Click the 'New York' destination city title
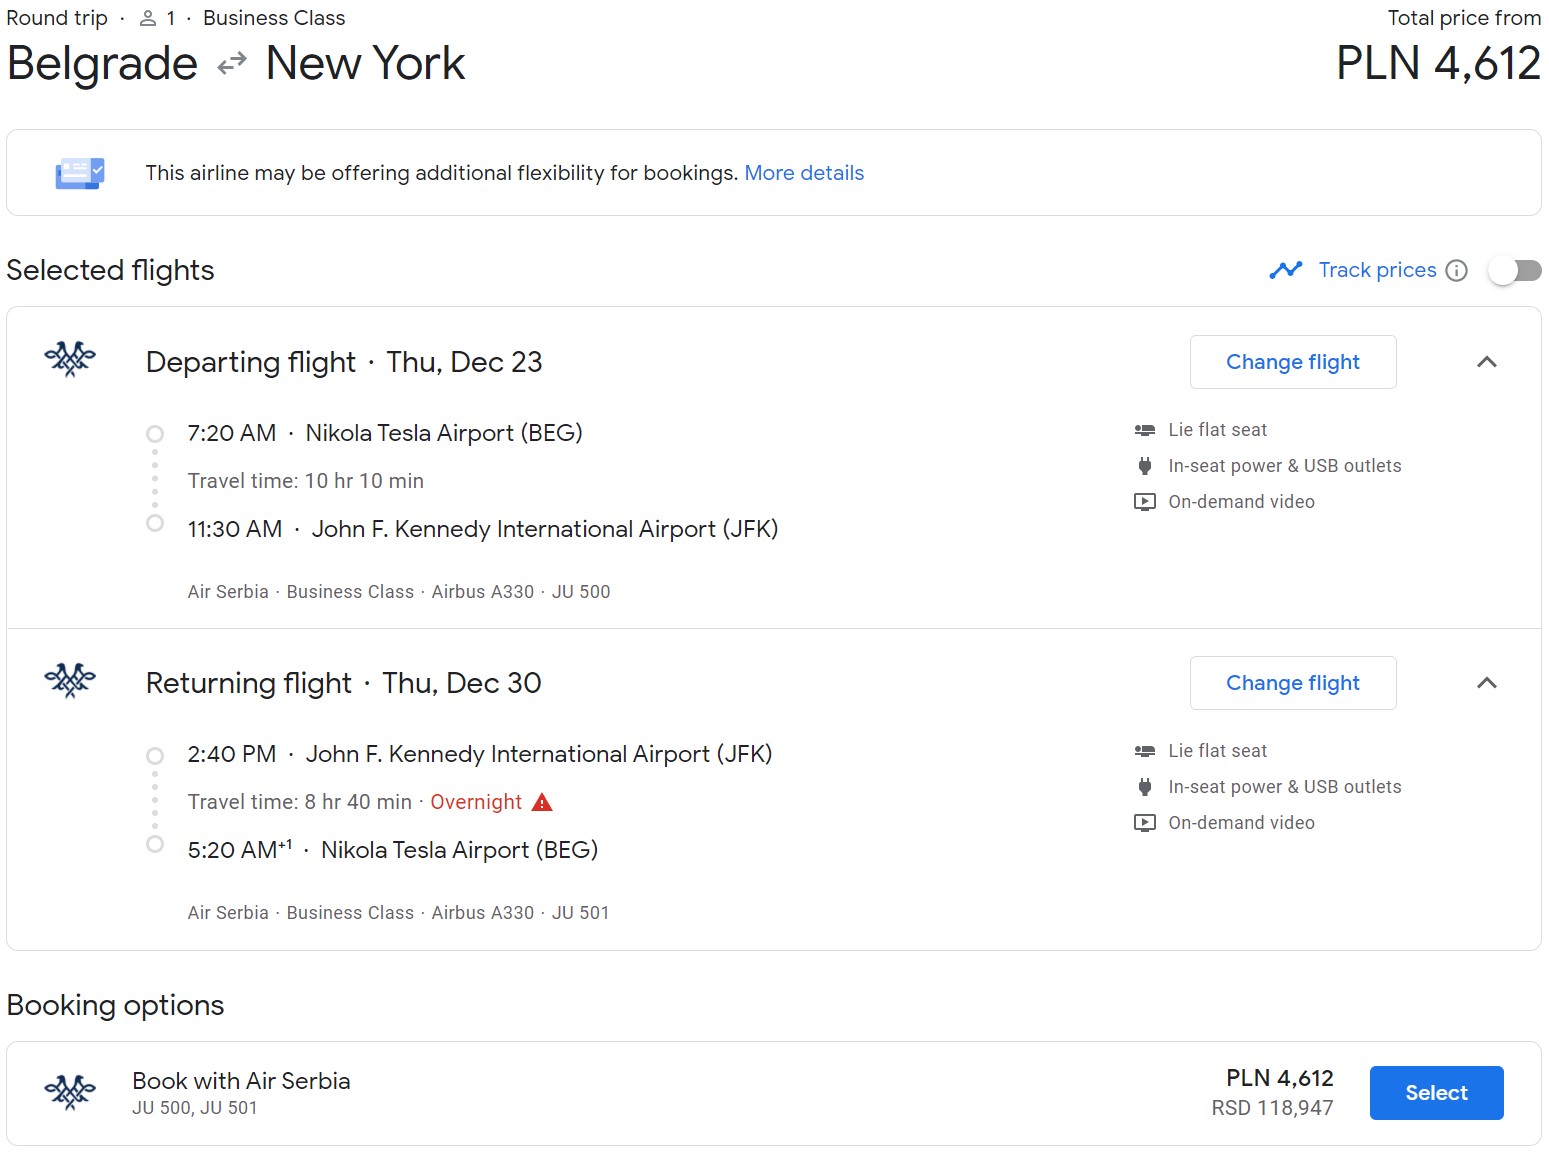Viewport: 1549px width, 1158px height. point(366,64)
